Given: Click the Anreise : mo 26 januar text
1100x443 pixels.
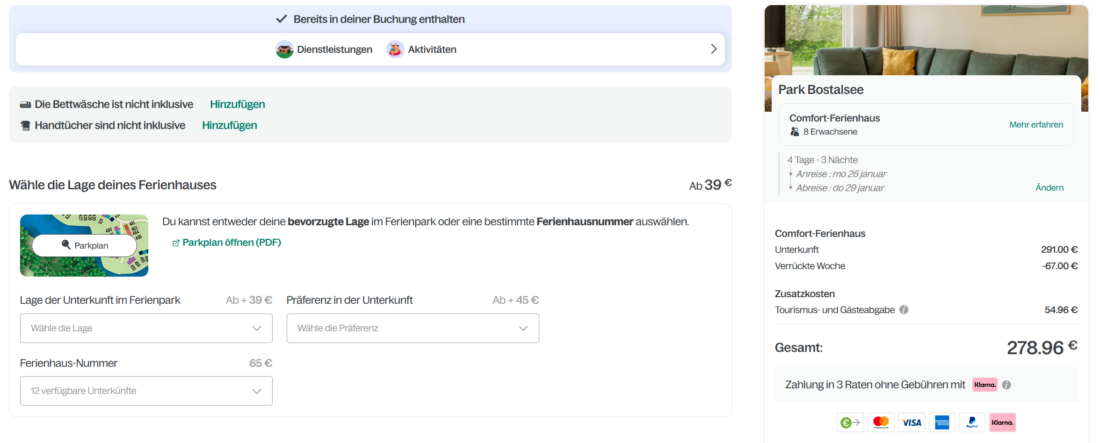Looking at the screenshot, I should (841, 174).
